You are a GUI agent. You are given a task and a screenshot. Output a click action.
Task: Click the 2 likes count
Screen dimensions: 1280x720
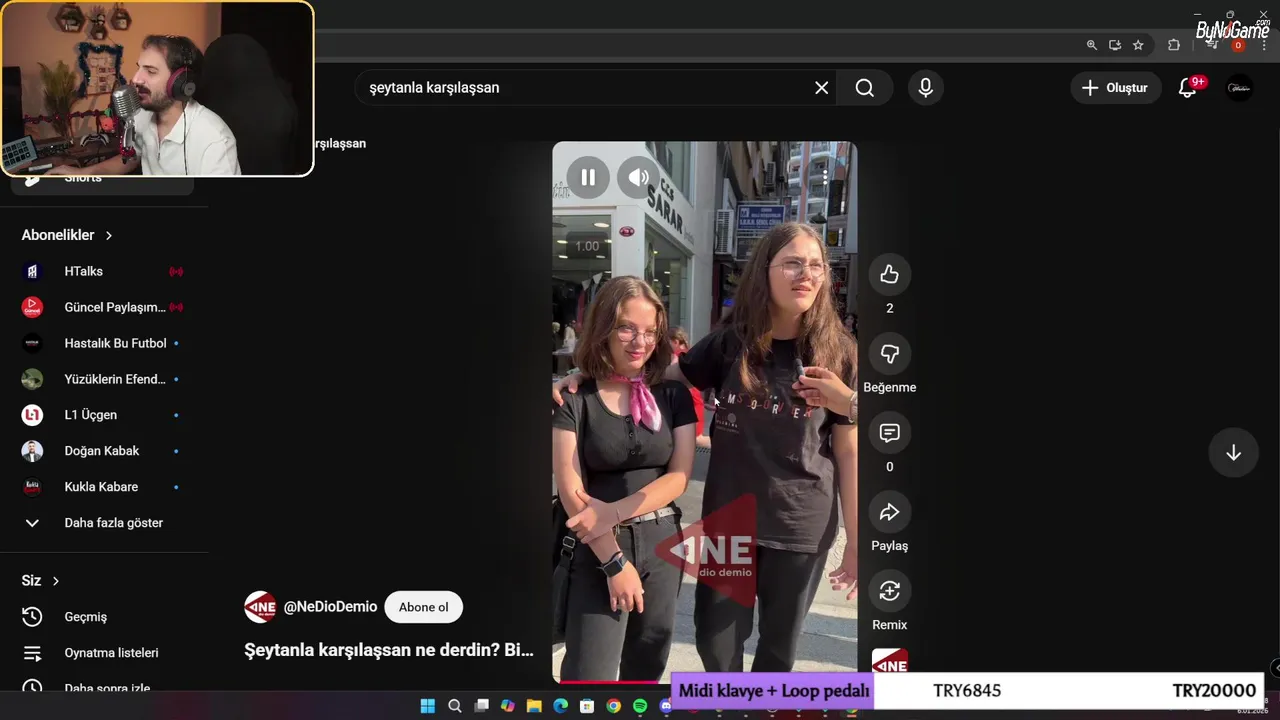[x=889, y=308]
